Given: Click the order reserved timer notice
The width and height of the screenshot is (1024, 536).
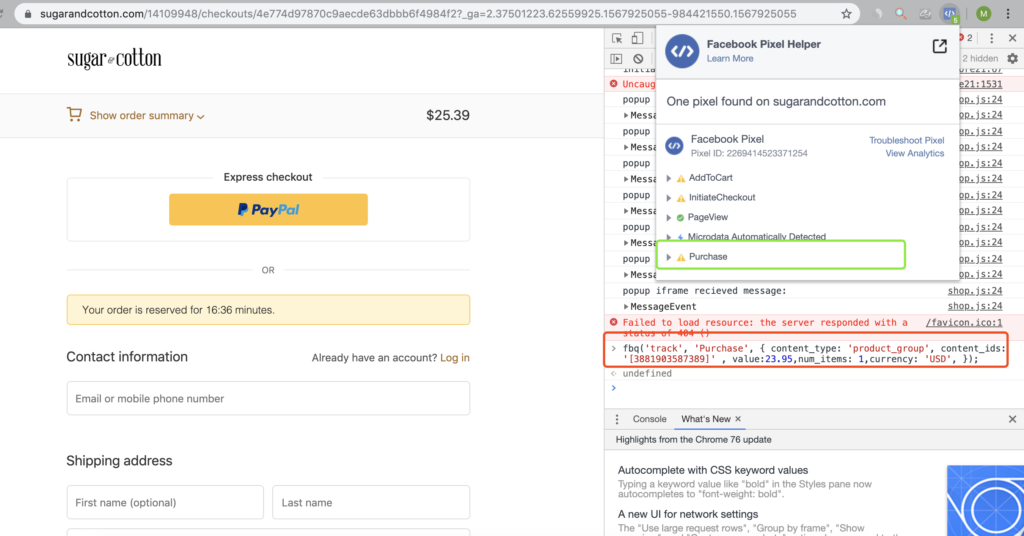Looking at the screenshot, I should [268, 309].
